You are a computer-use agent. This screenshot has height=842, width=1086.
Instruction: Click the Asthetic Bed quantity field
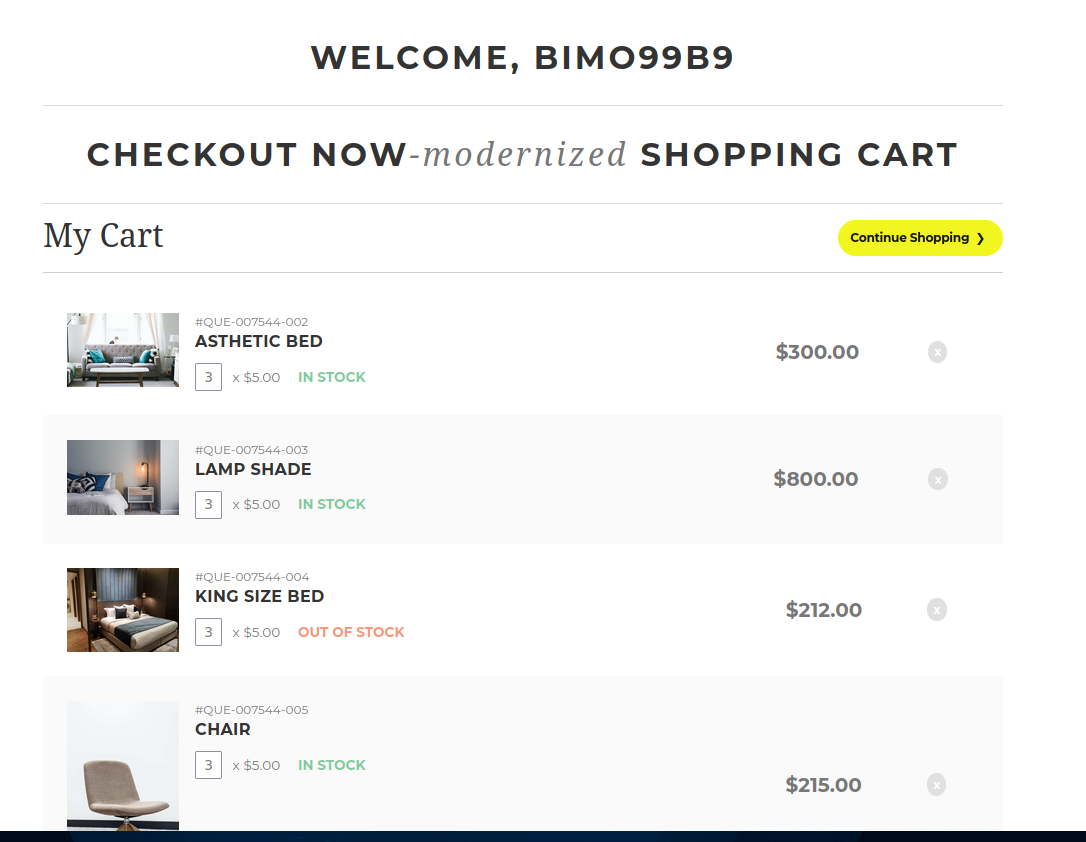pyautogui.click(x=208, y=377)
